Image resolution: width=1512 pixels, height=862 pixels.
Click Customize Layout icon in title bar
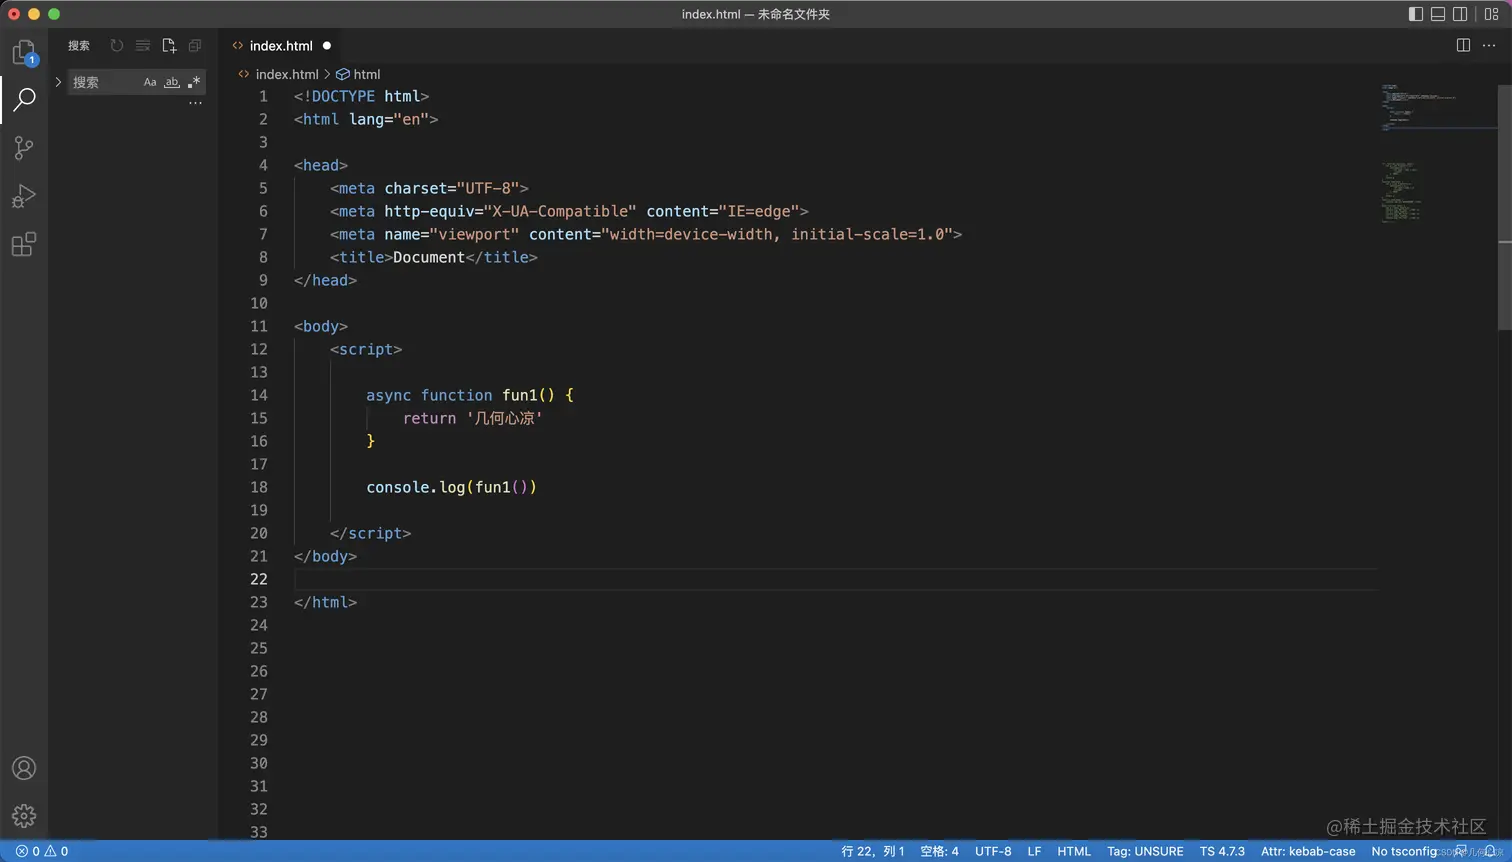[1491, 14]
